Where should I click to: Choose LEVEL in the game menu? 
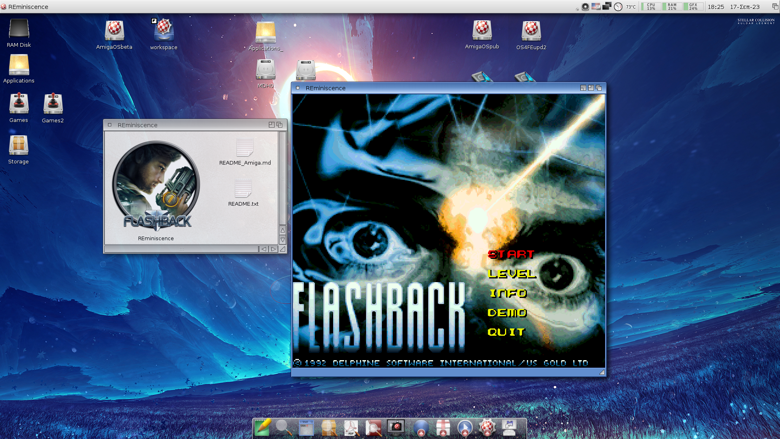click(x=511, y=273)
